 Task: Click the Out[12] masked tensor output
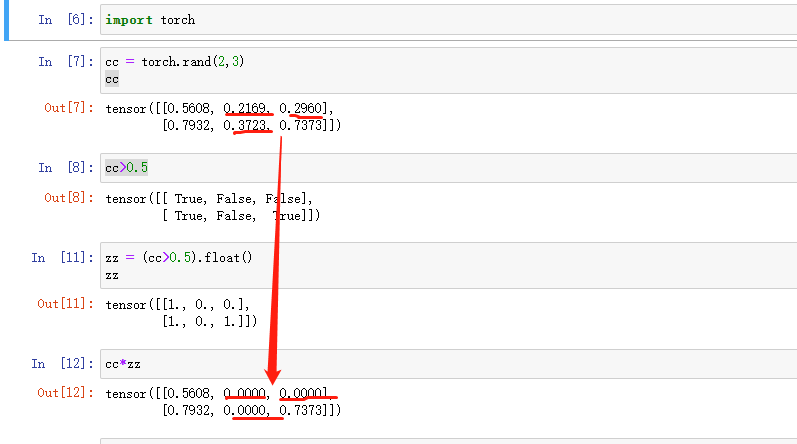tap(223, 401)
